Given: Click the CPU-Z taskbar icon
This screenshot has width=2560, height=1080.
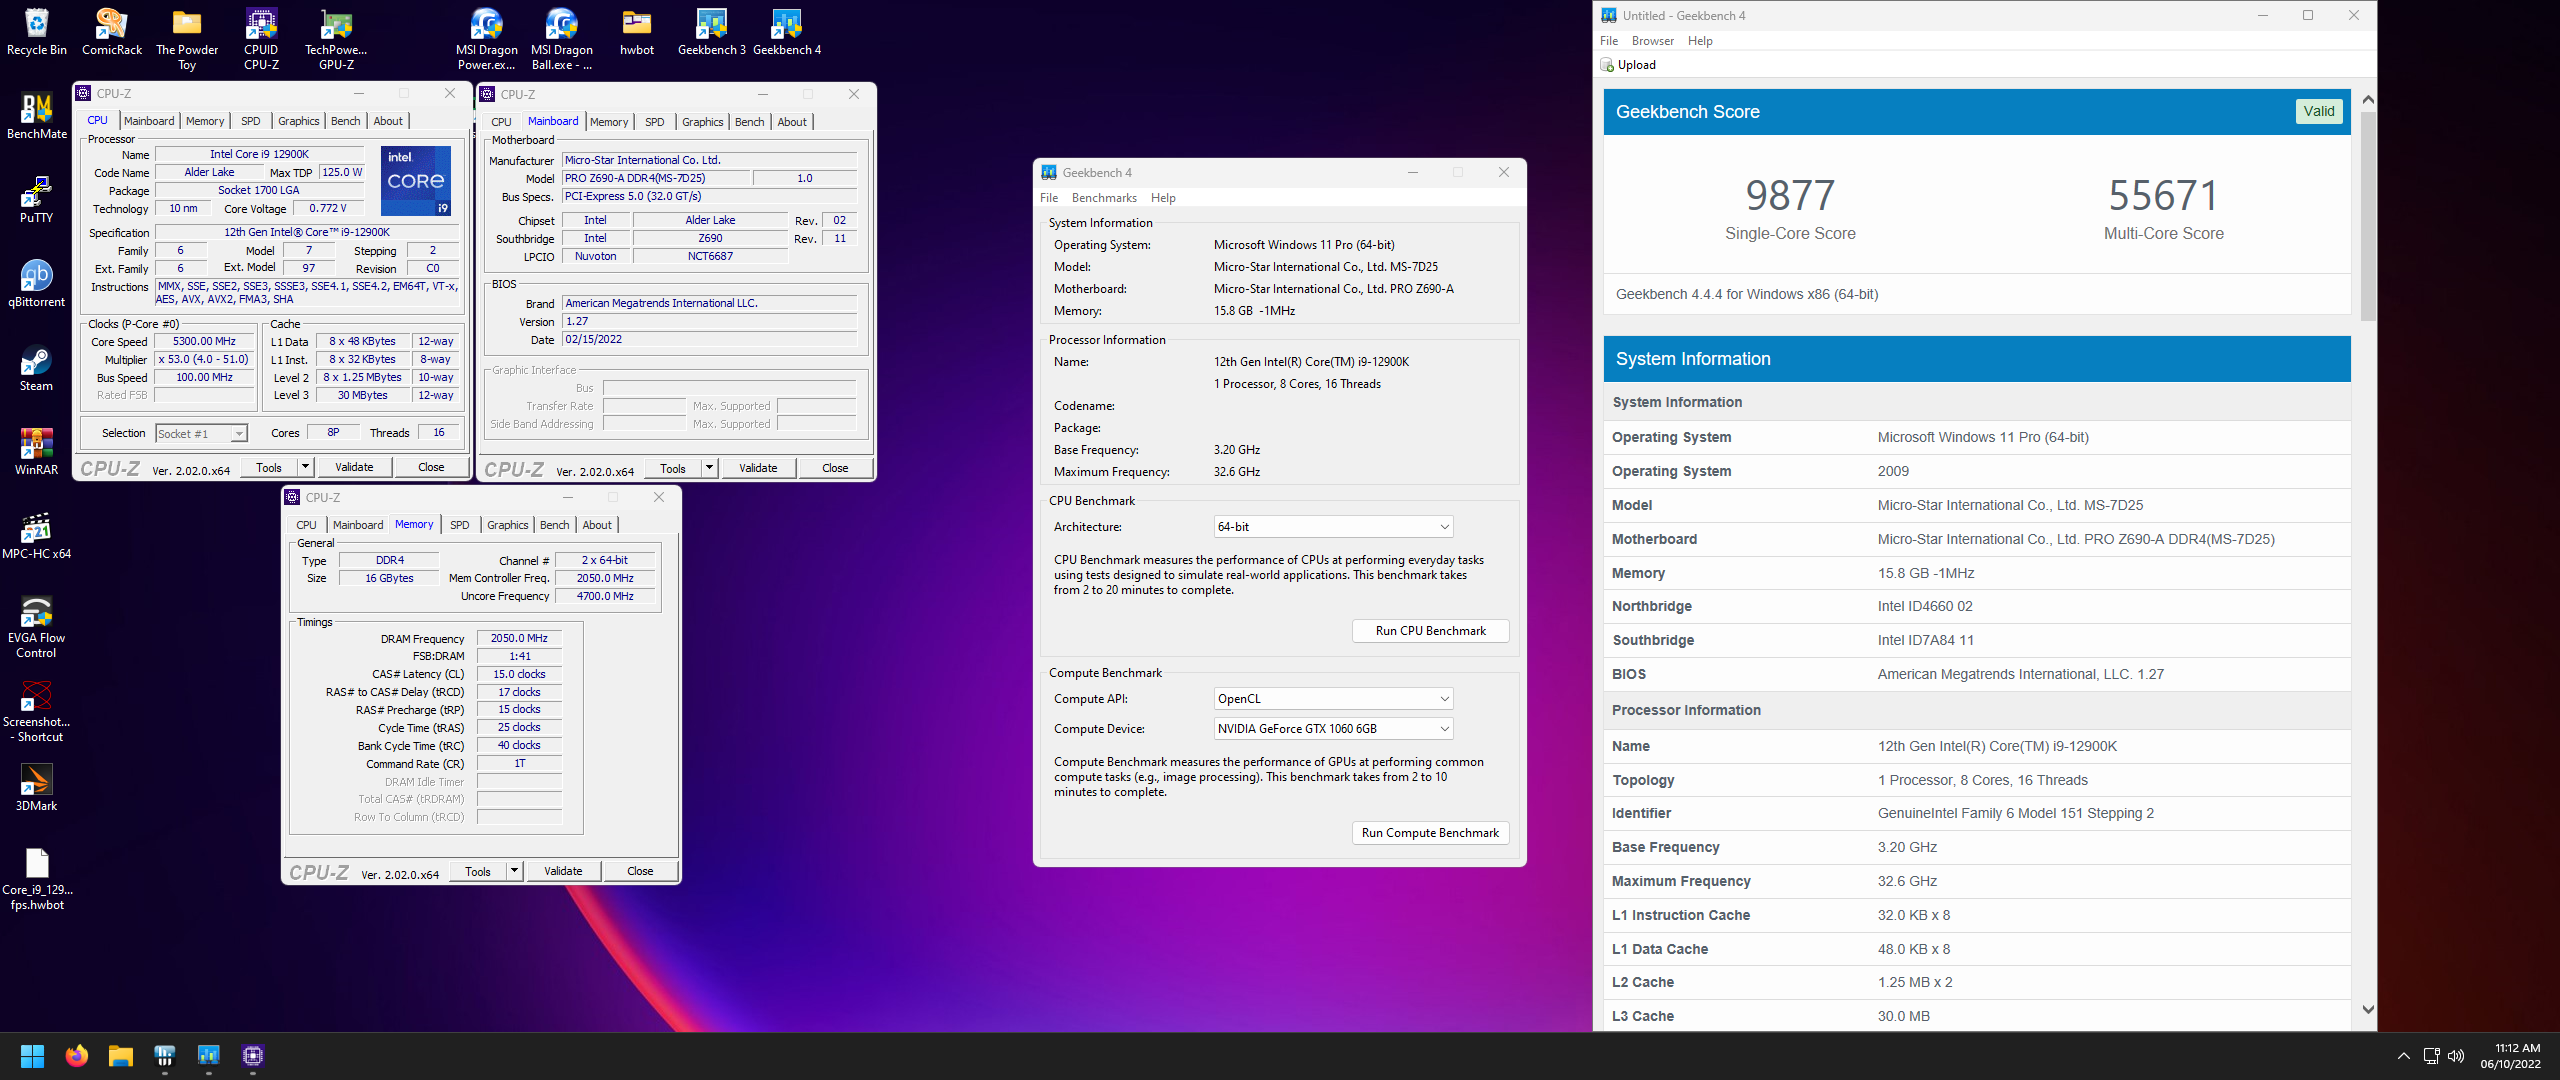Looking at the screenshot, I should point(253,1056).
